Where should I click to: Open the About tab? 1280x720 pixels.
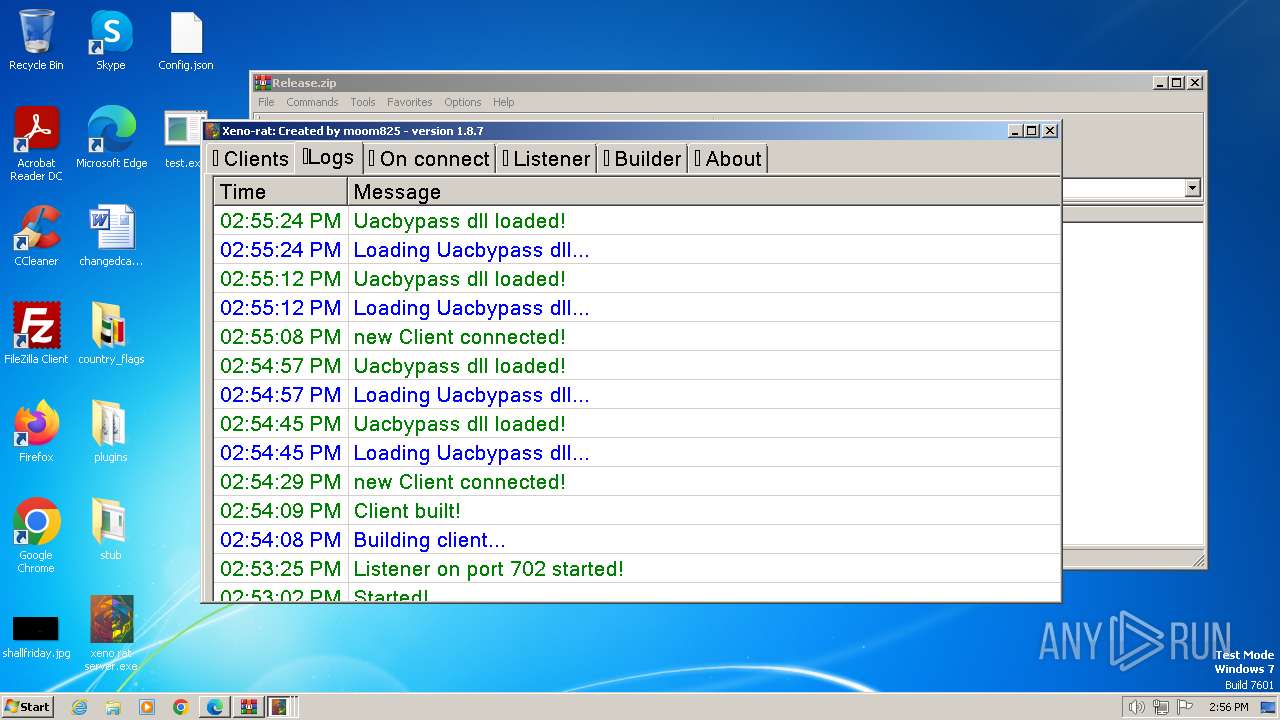pos(728,158)
